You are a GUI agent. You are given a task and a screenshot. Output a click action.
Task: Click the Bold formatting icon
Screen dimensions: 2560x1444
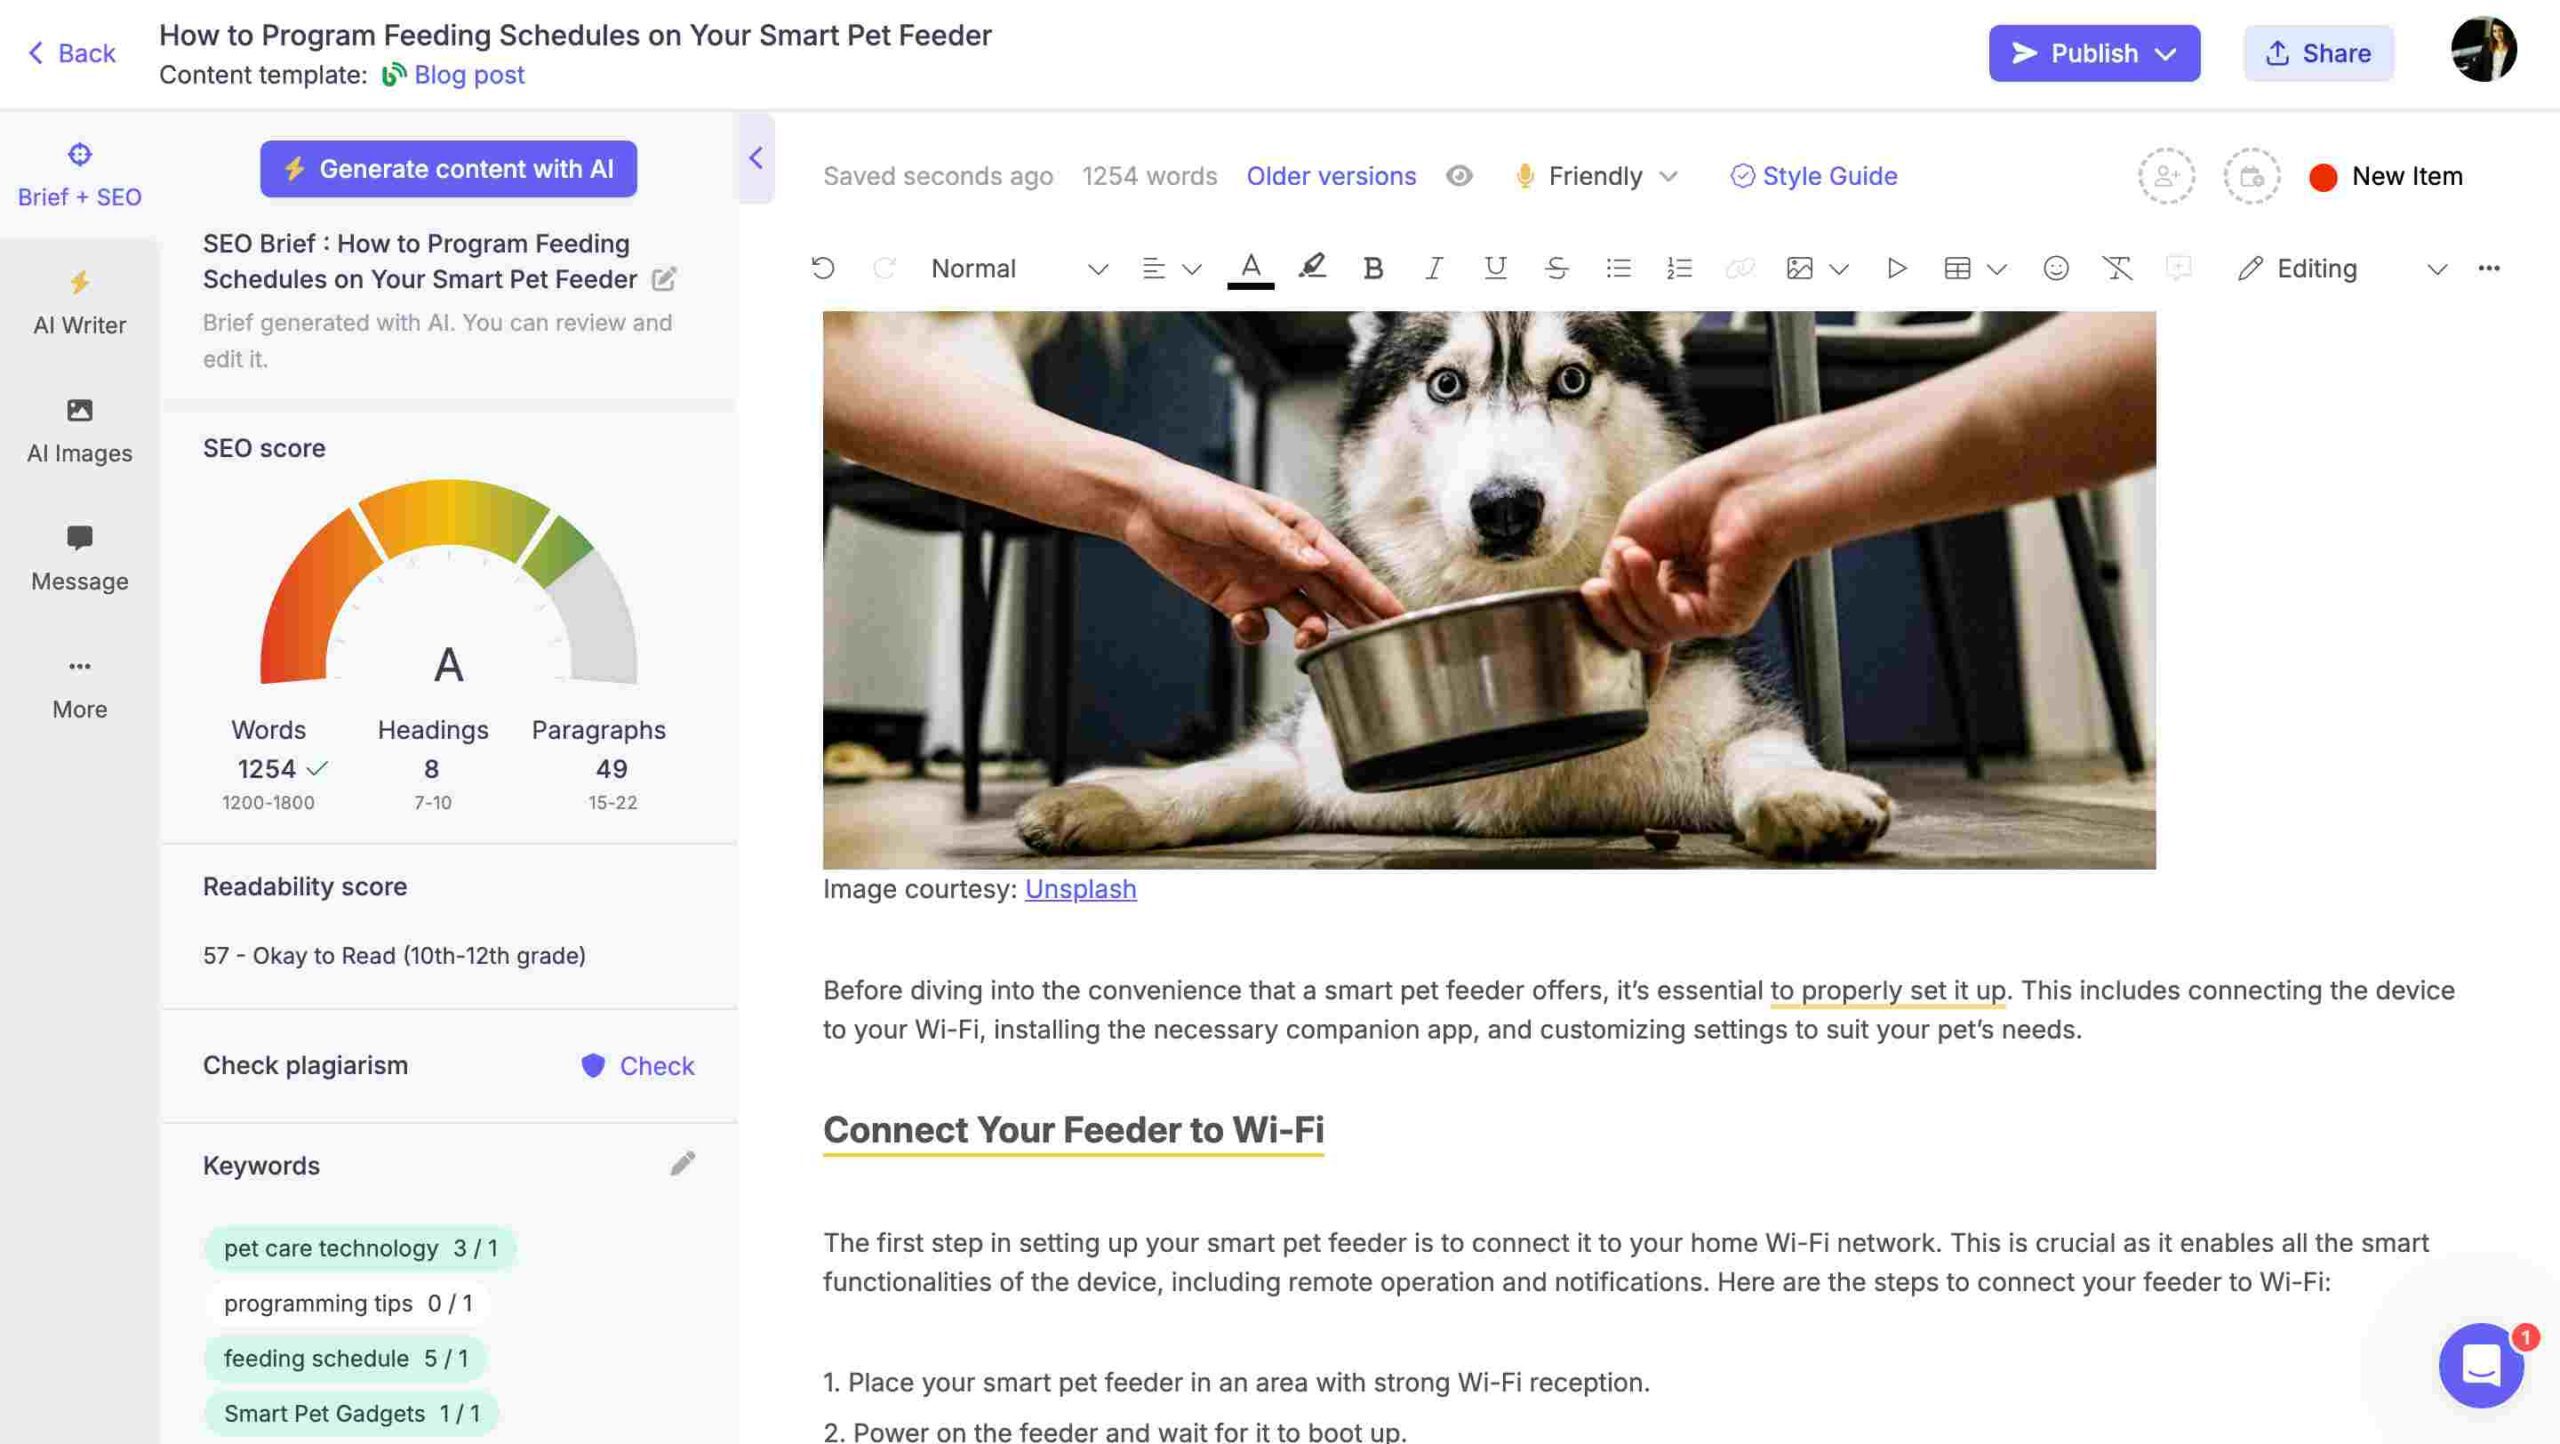pos(1371,269)
